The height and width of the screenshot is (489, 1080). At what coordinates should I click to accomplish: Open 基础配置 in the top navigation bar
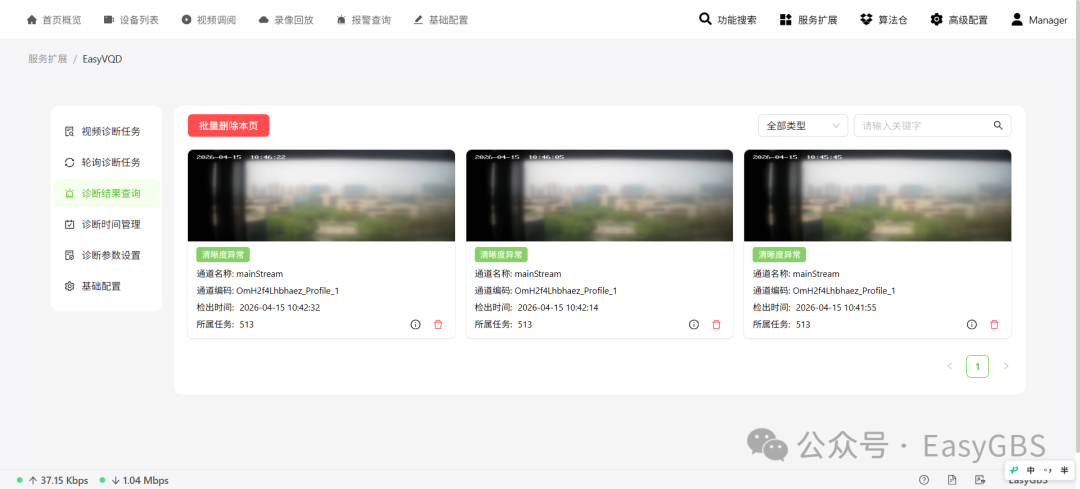pos(441,20)
